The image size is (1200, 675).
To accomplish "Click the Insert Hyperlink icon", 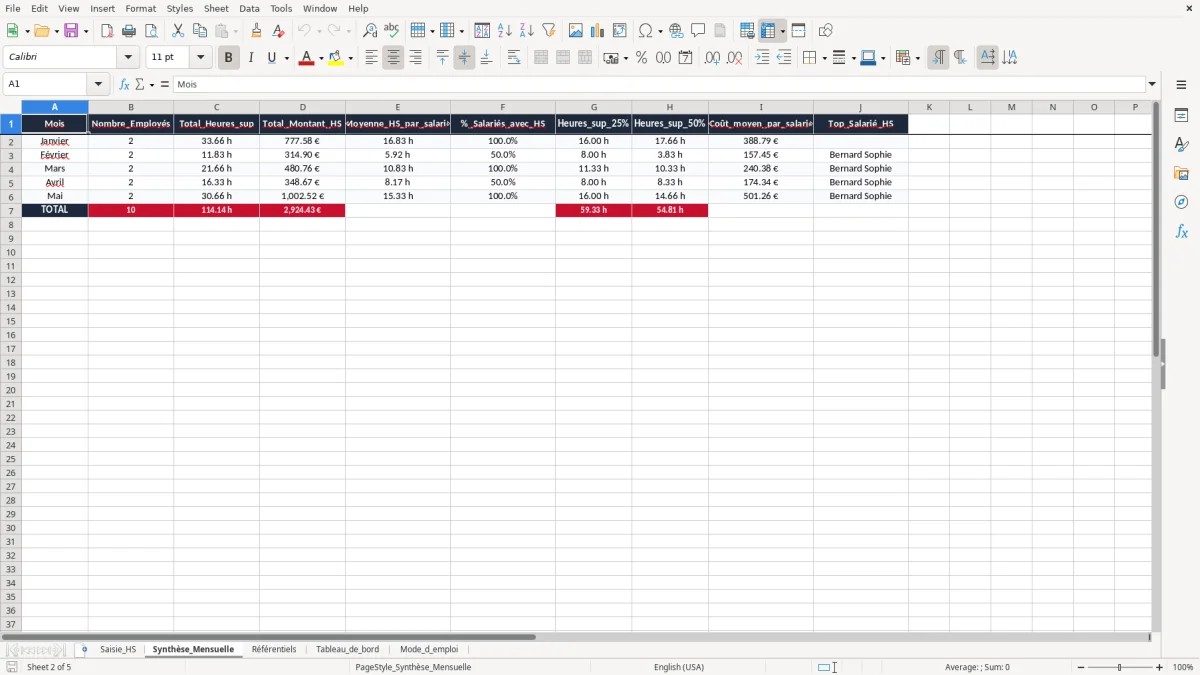I will click(676, 31).
